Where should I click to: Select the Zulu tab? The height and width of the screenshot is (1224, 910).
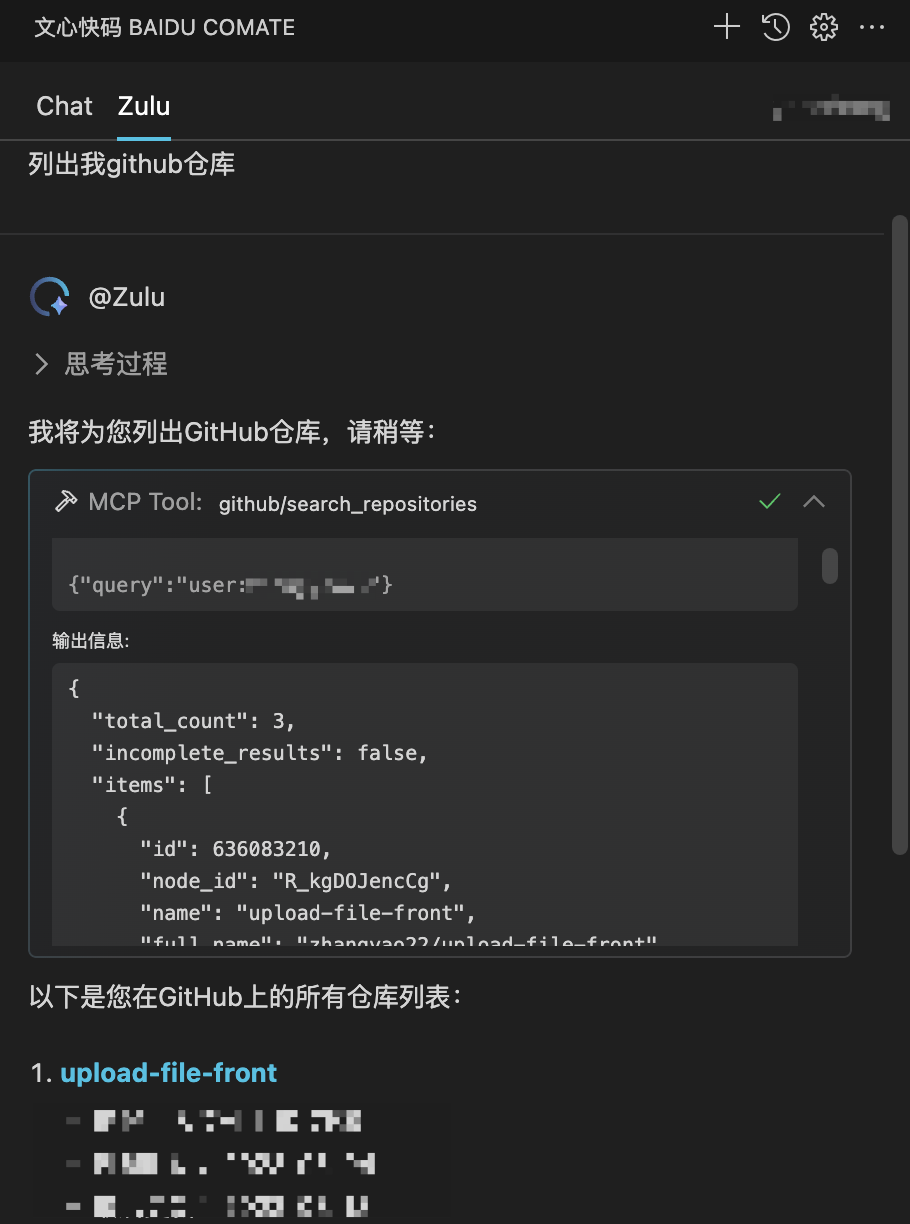[x=144, y=106]
